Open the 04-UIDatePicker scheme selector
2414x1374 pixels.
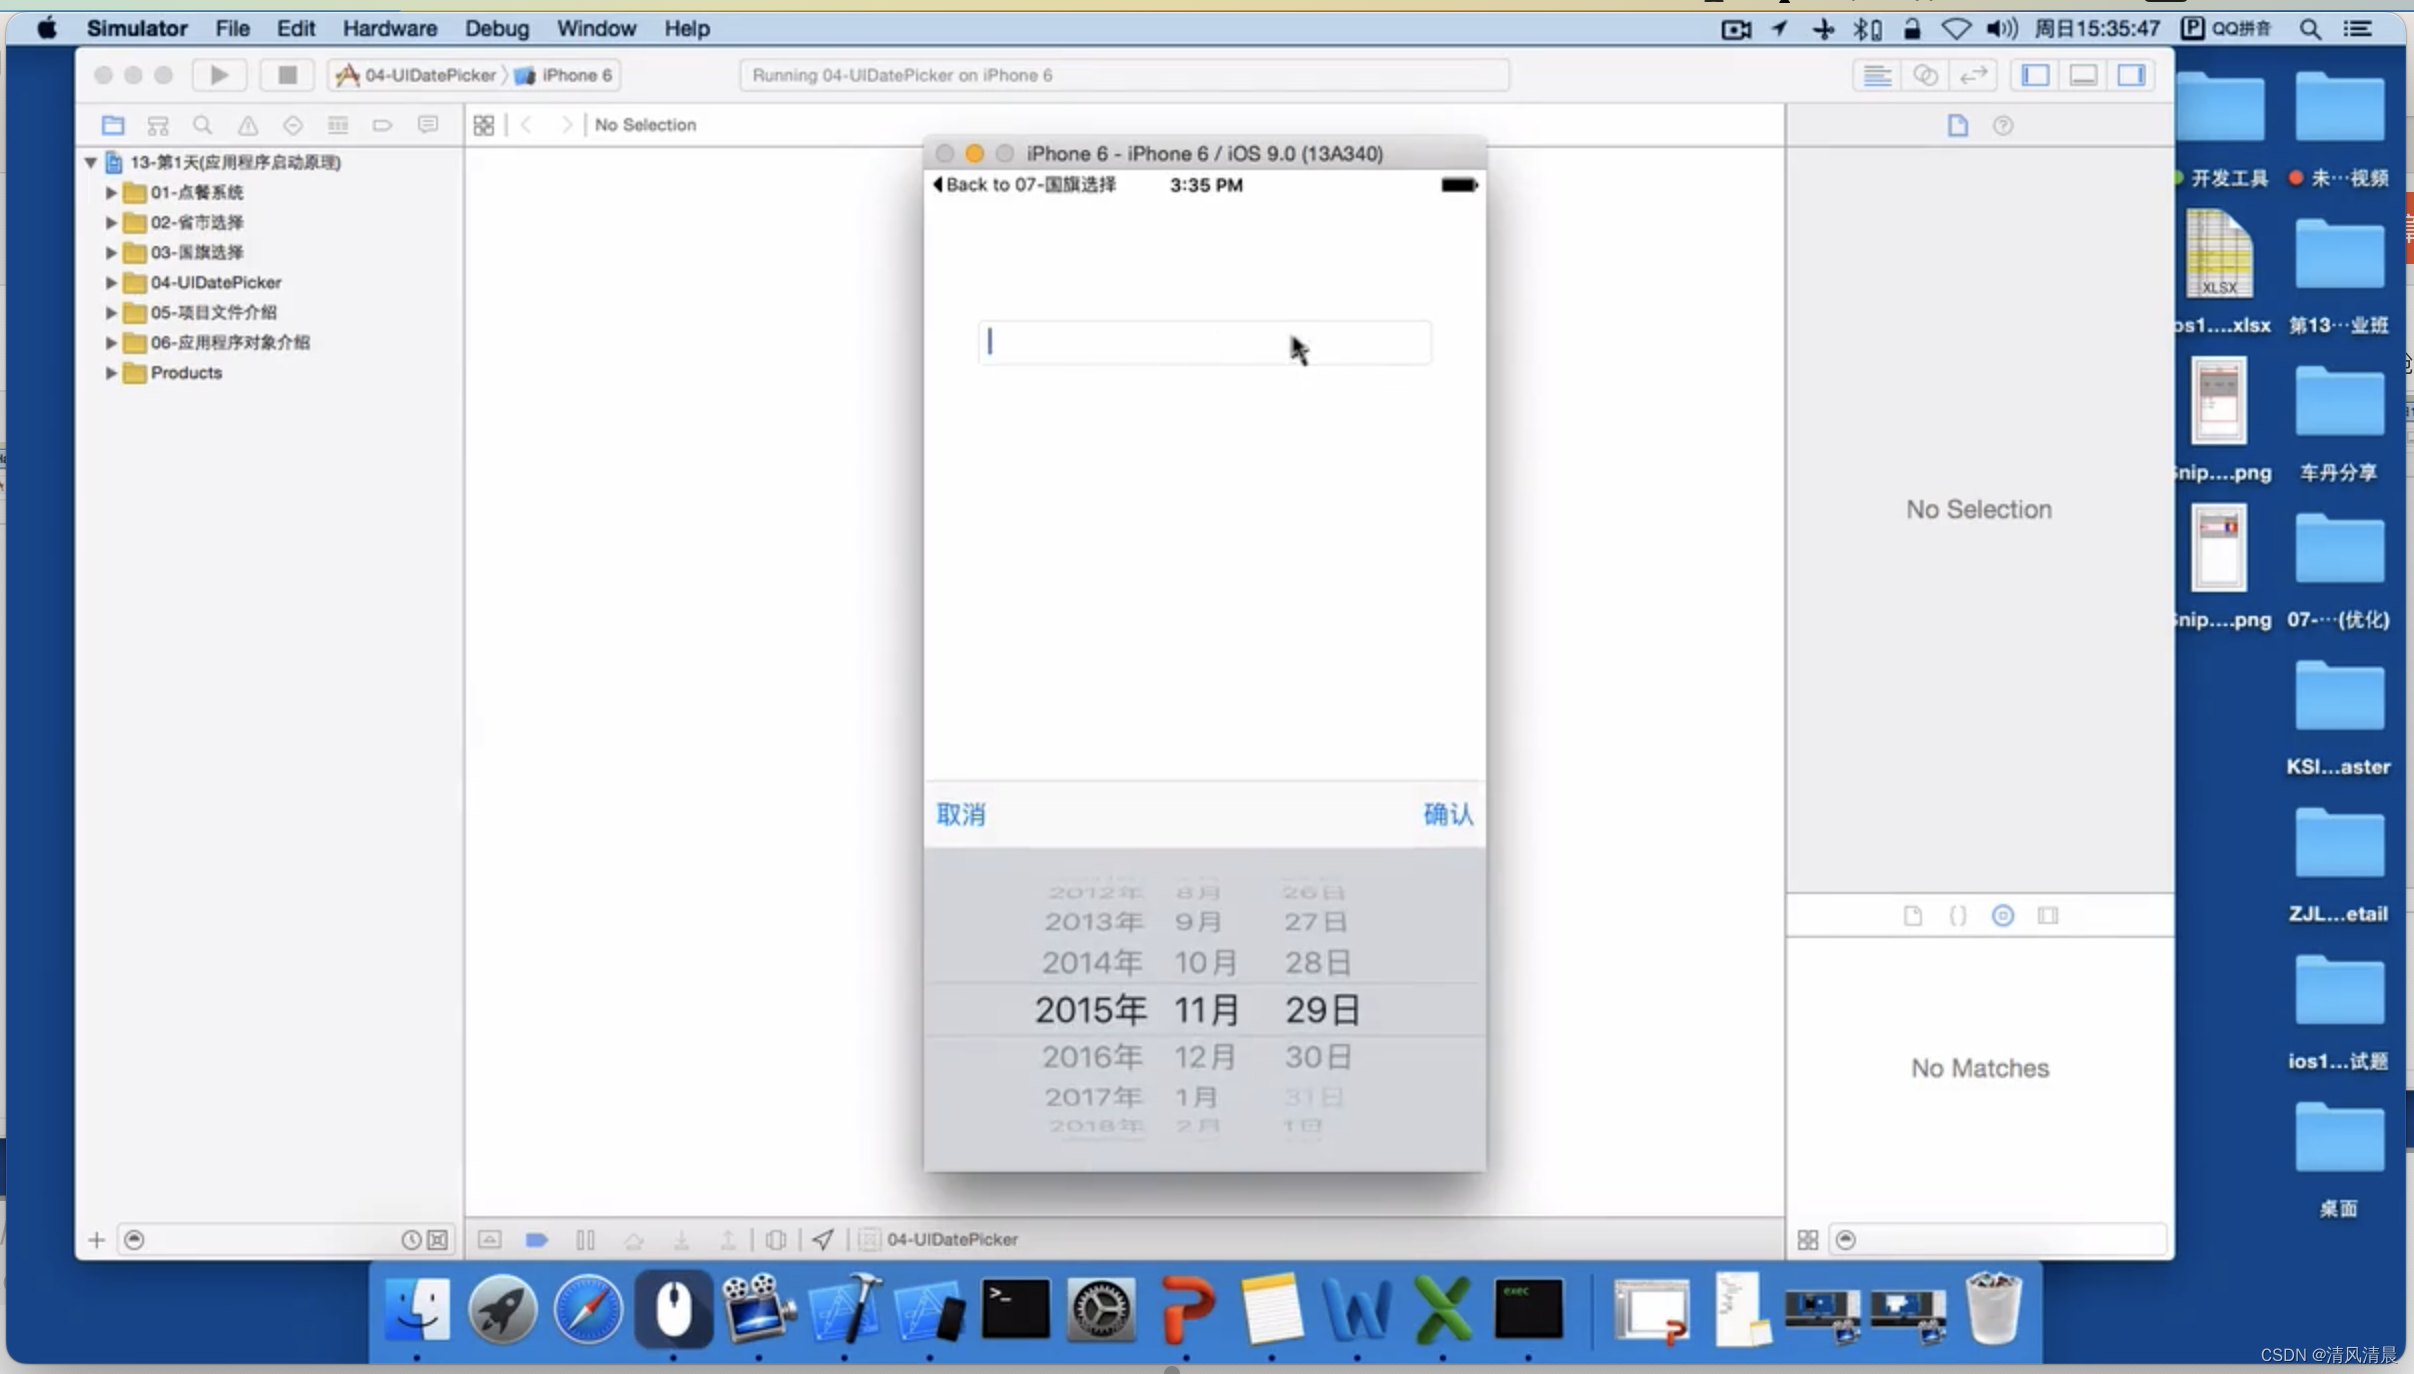click(x=416, y=75)
